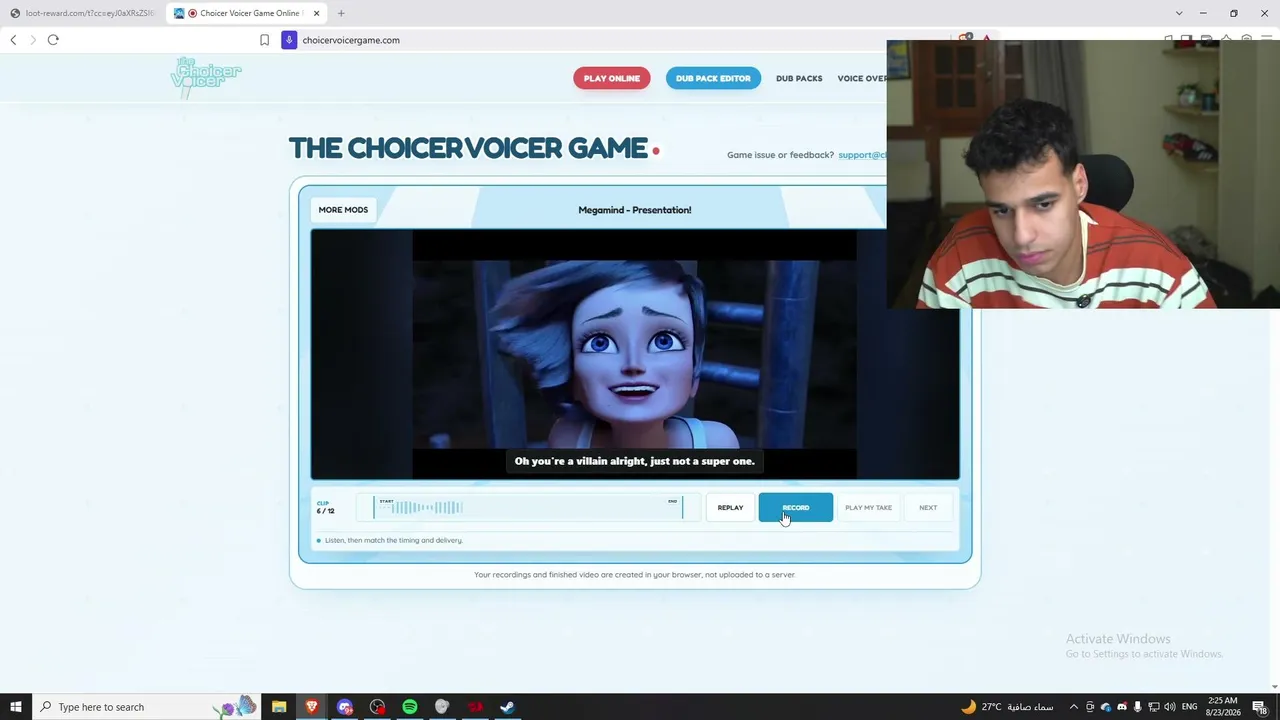Click the browser forward arrow
This screenshot has height=720, width=1280.
click(x=33, y=40)
